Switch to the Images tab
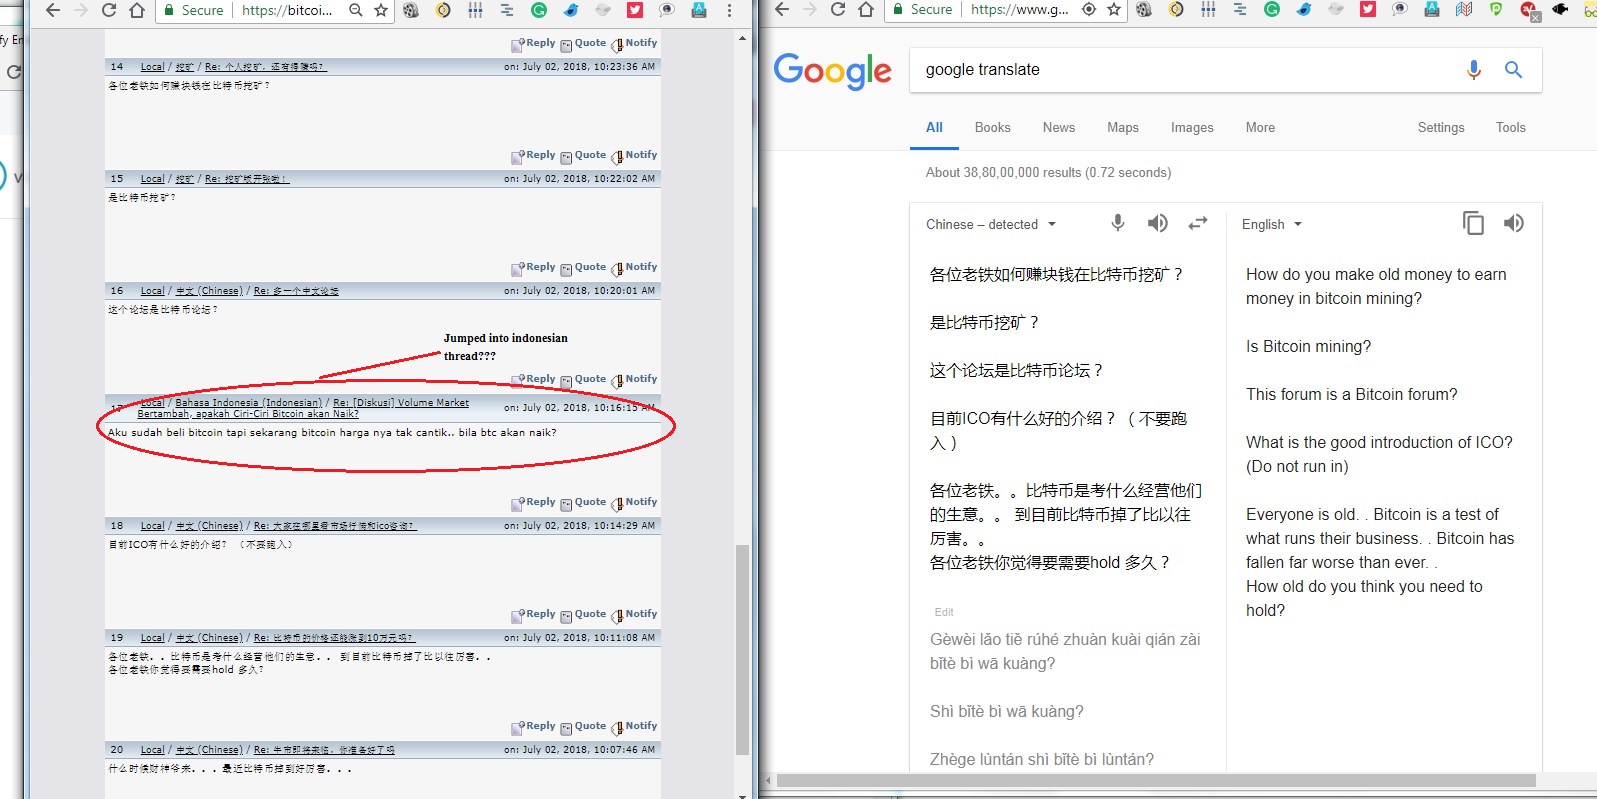 [x=1192, y=127]
